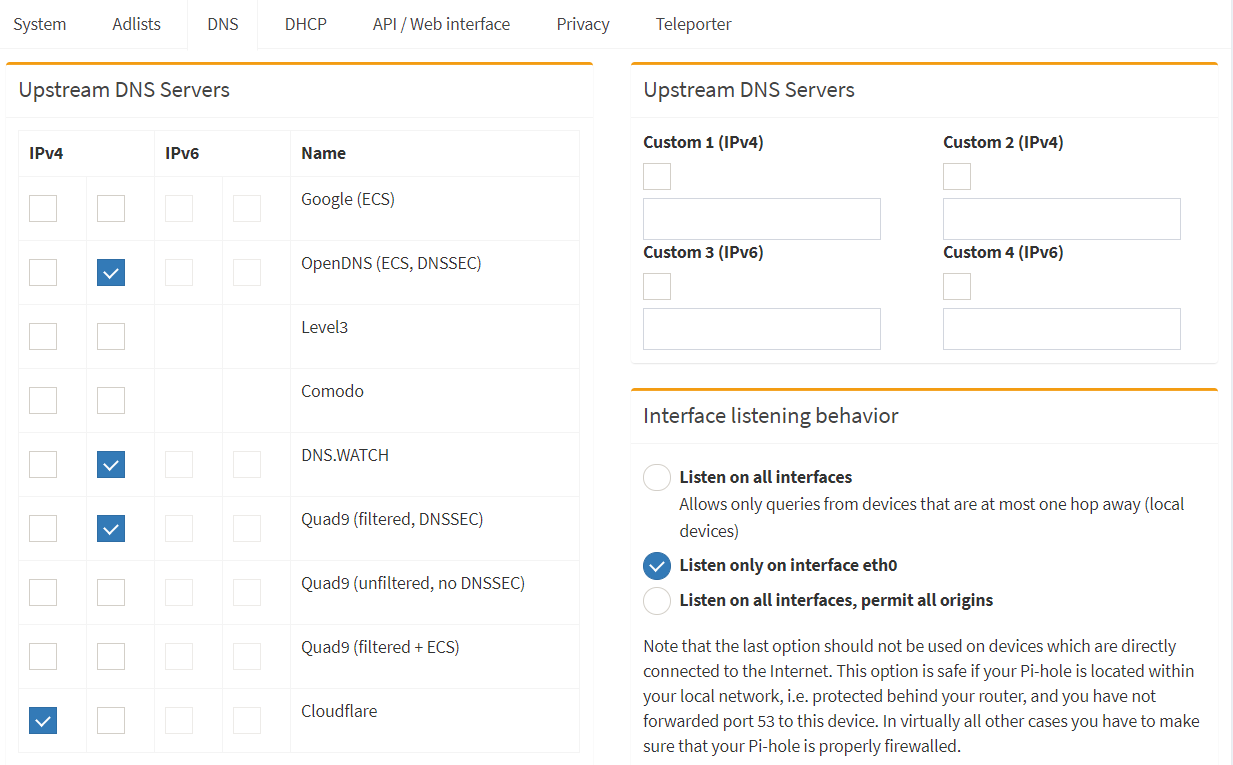
Task: Enable the first IPv4 checkbox for Google (ECS)
Action: [43, 208]
